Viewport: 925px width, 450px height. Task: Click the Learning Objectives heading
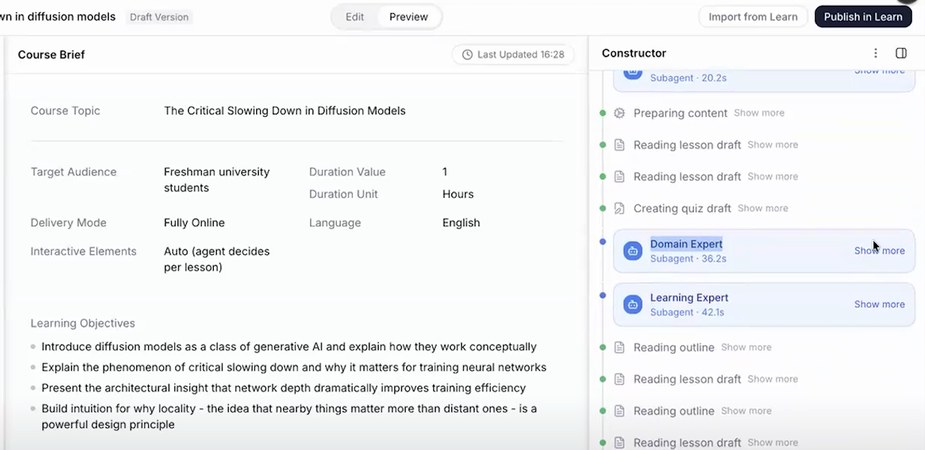83,323
